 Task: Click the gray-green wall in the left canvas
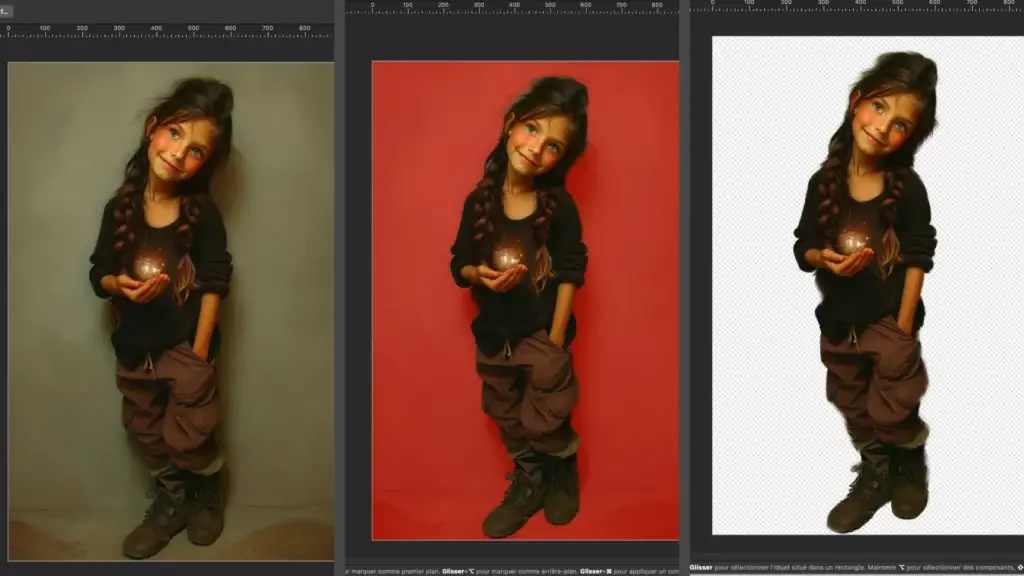pos(60,300)
